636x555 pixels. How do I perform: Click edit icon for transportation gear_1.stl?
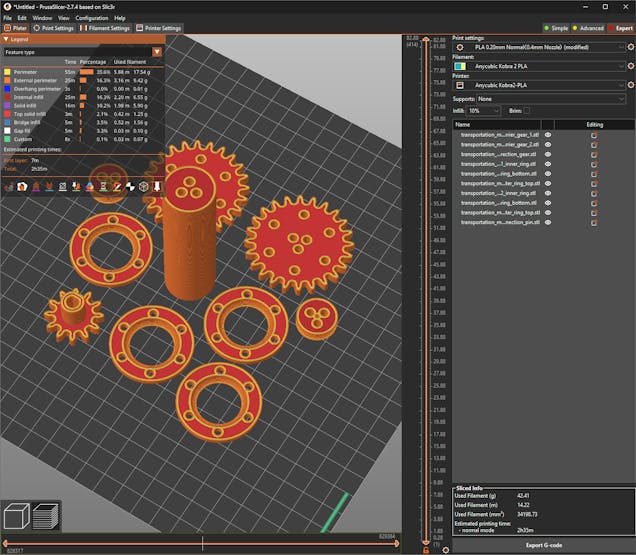pyautogui.click(x=594, y=134)
